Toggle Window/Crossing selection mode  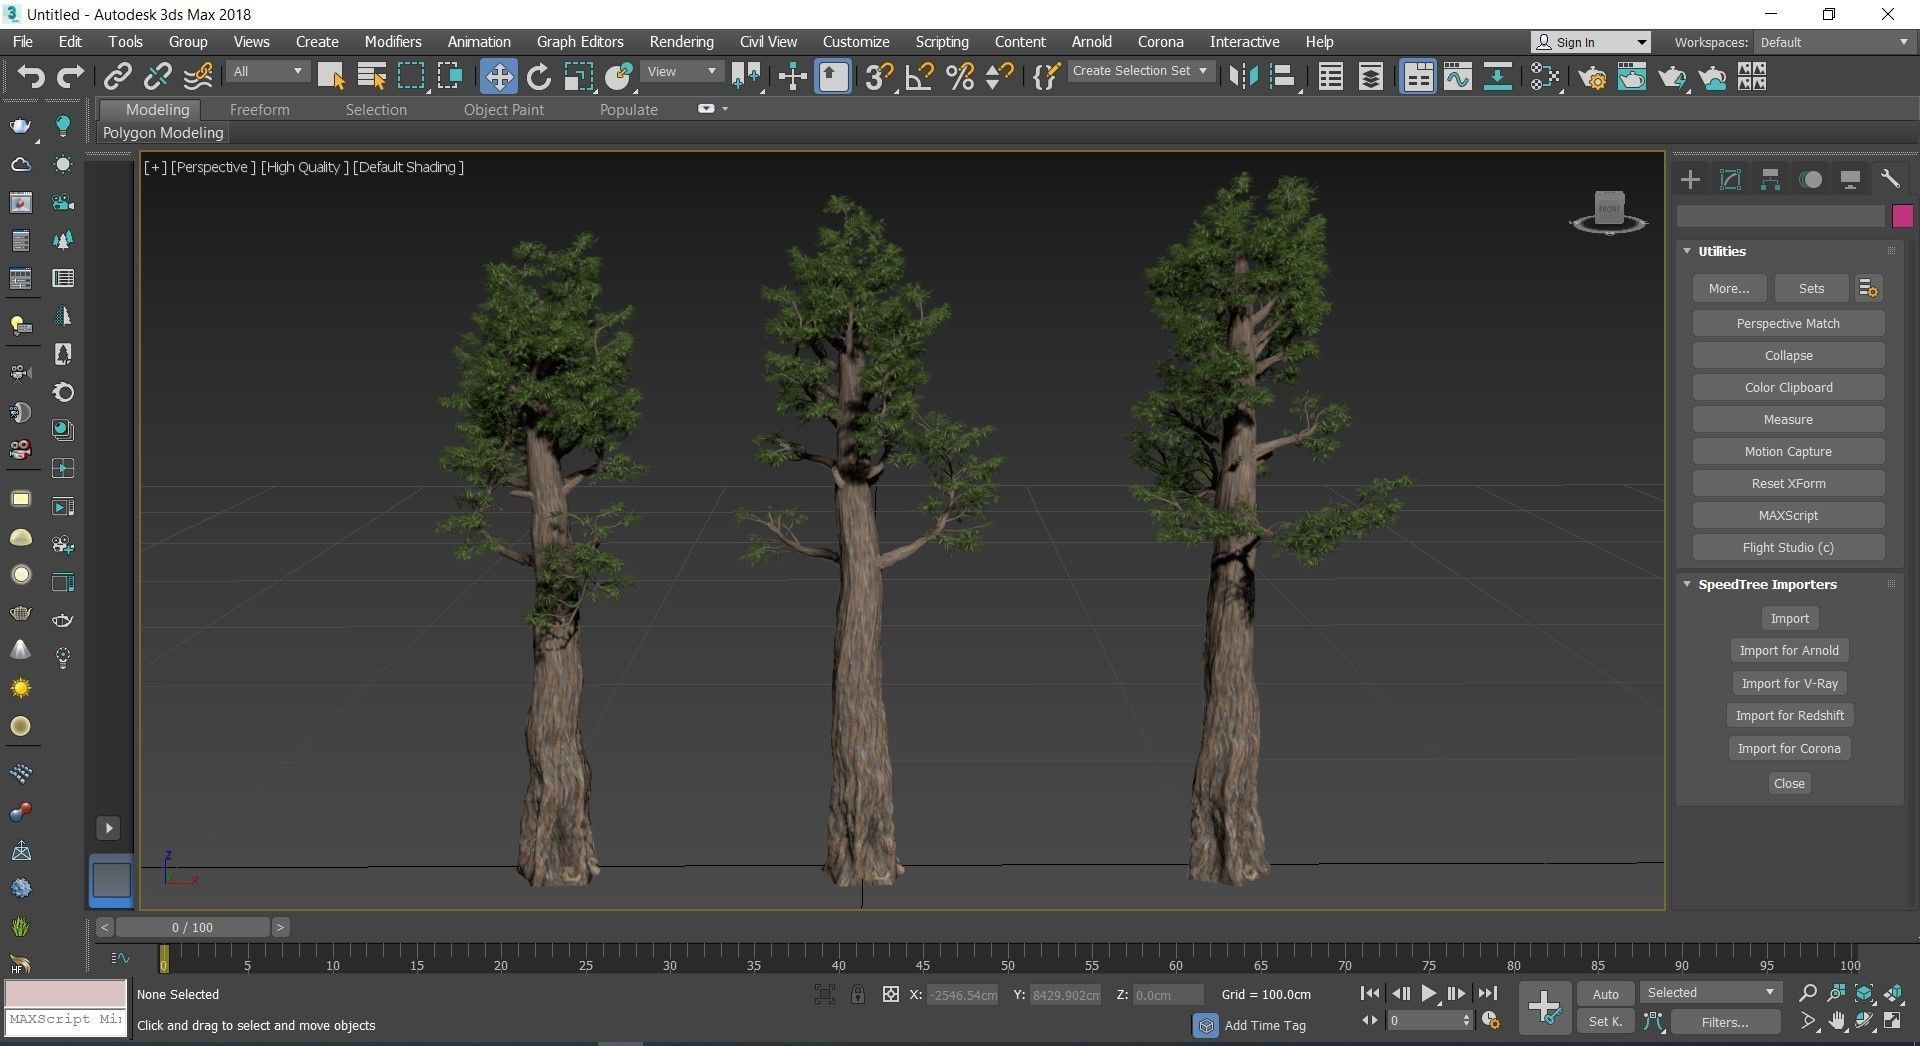(450, 76)
